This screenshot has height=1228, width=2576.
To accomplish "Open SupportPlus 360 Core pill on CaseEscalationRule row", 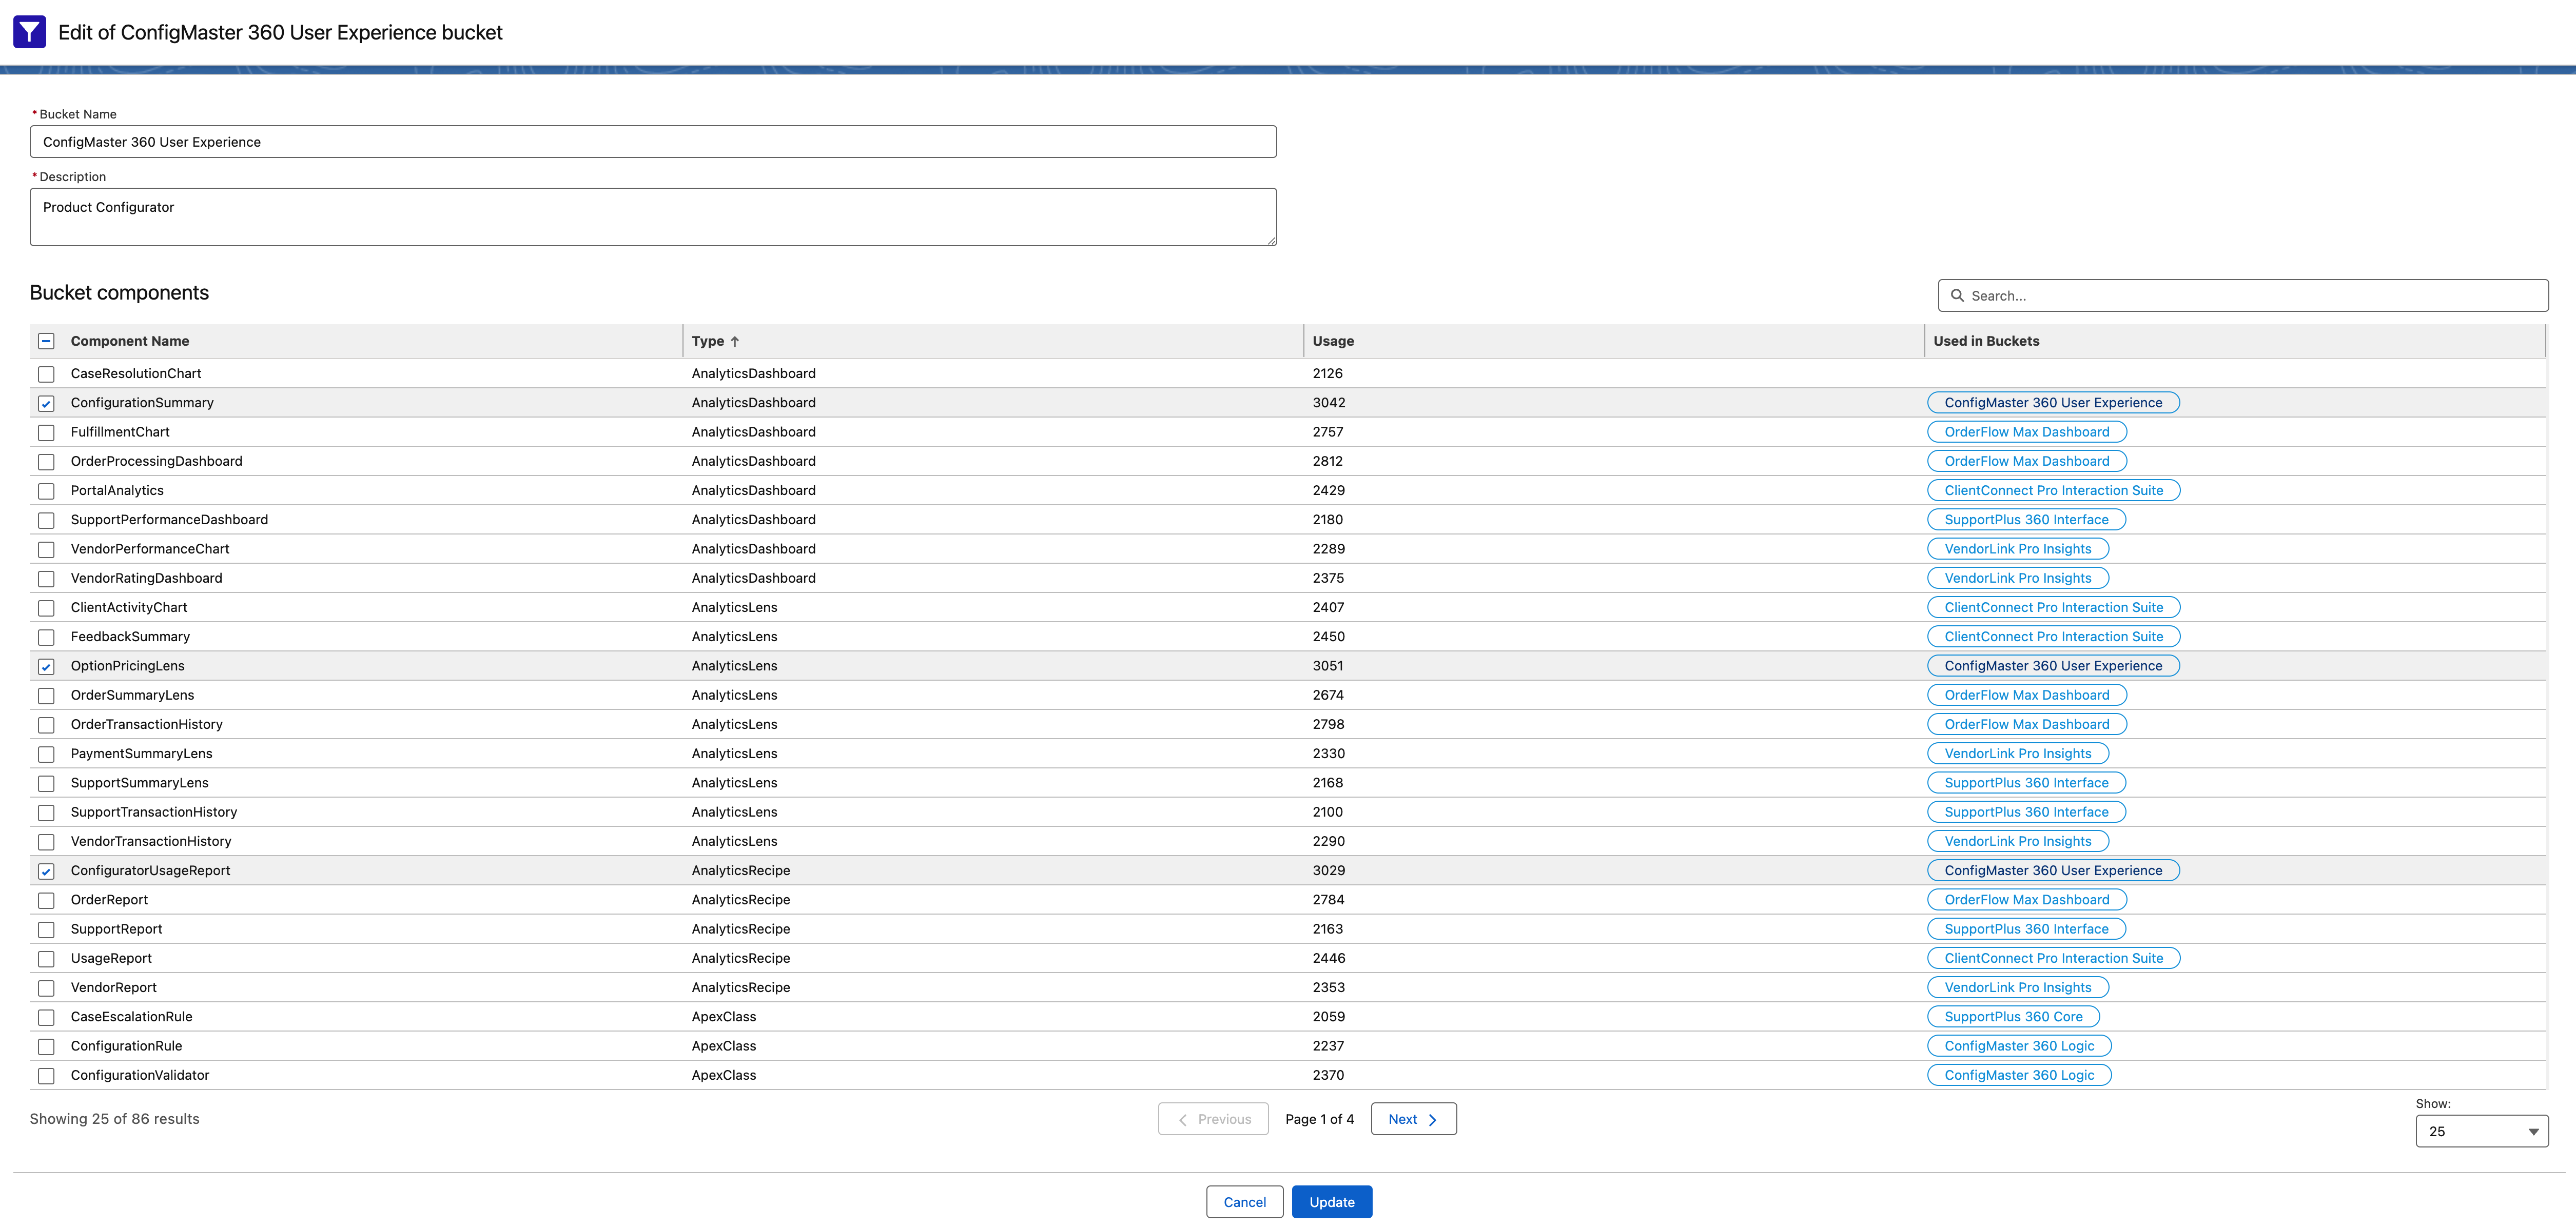I will 2013,1017.
